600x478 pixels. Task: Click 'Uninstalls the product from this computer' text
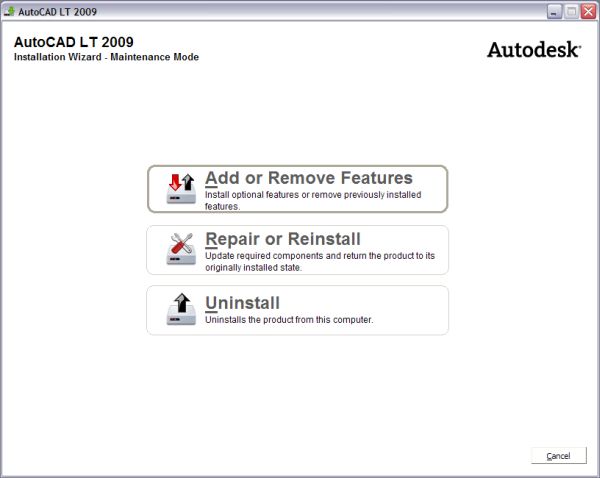[289, 320]
